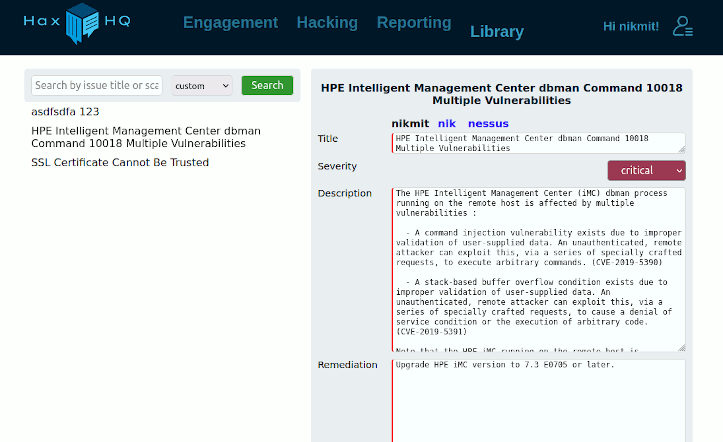This screenshot has height=442, width=723.
Task: Click the green Search button
Action: tap(267, 85)
